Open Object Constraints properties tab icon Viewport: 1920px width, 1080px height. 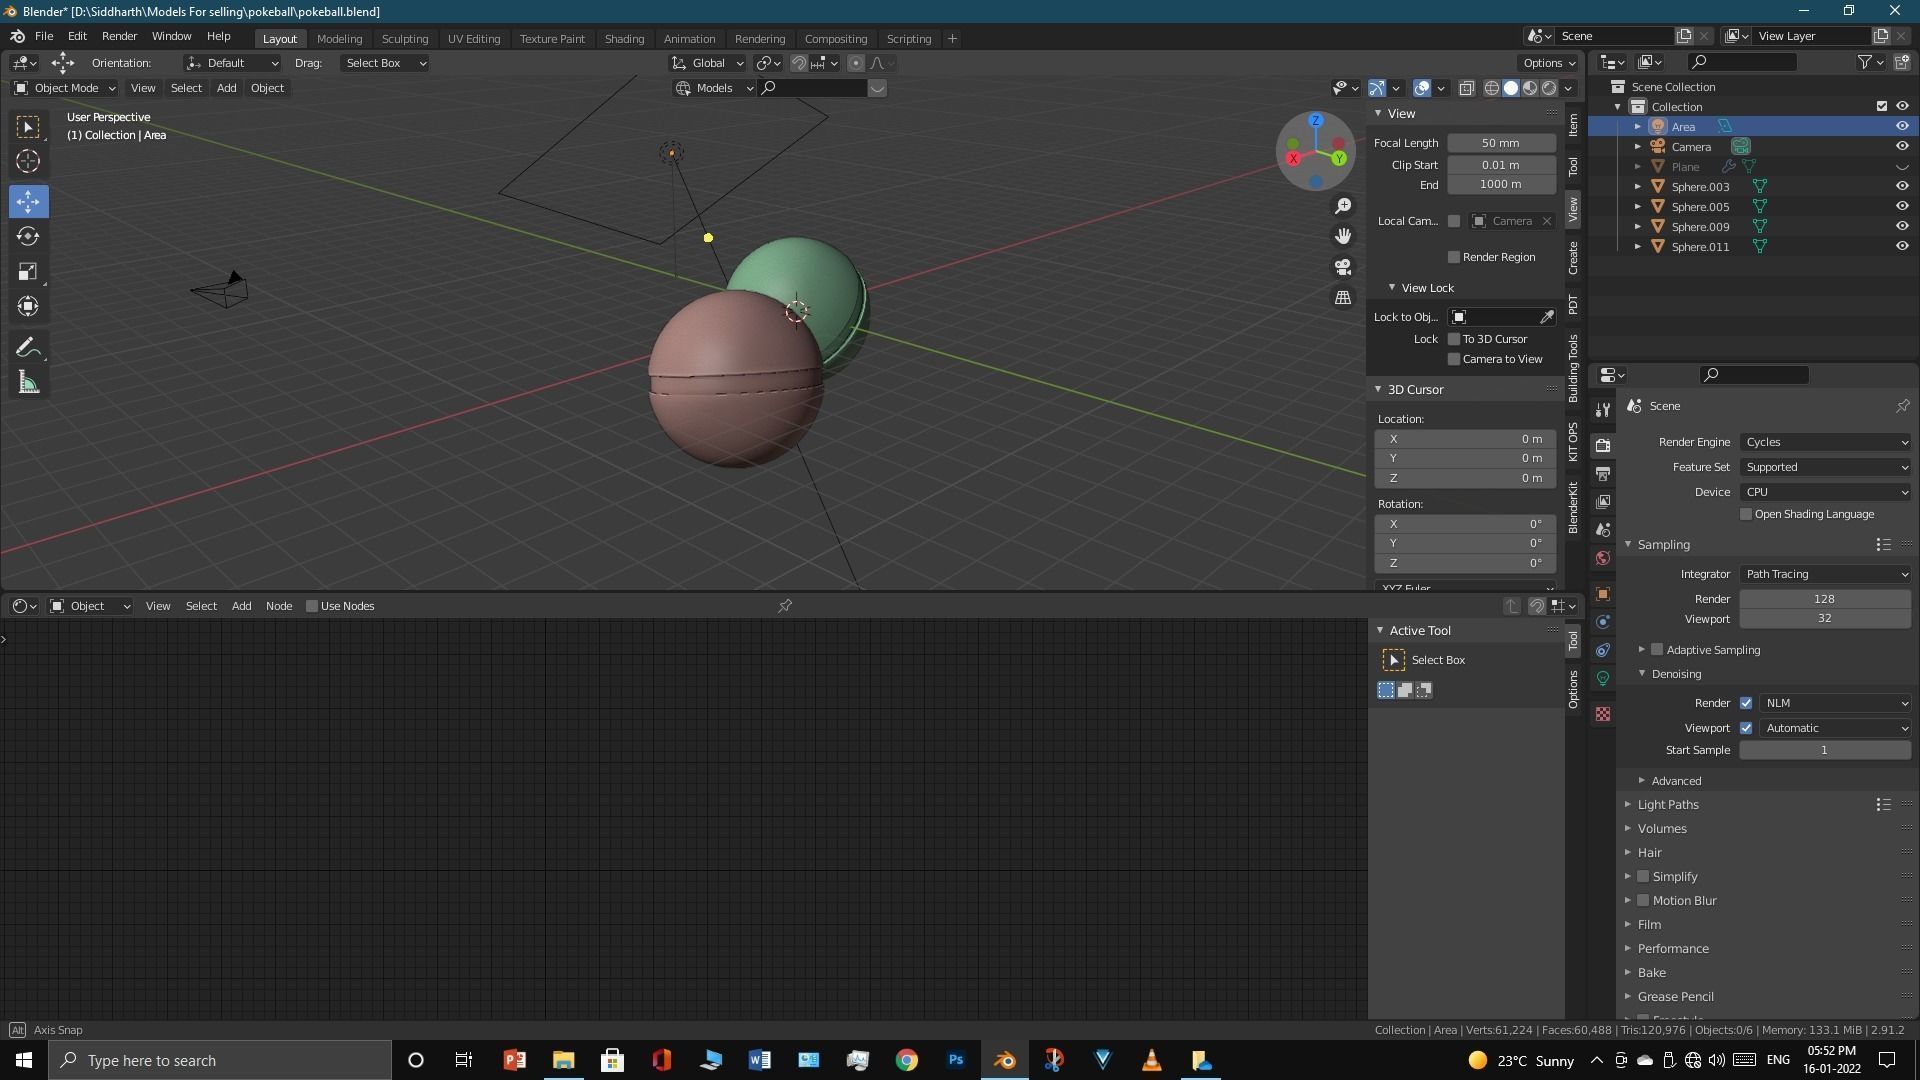(1603, 650)
